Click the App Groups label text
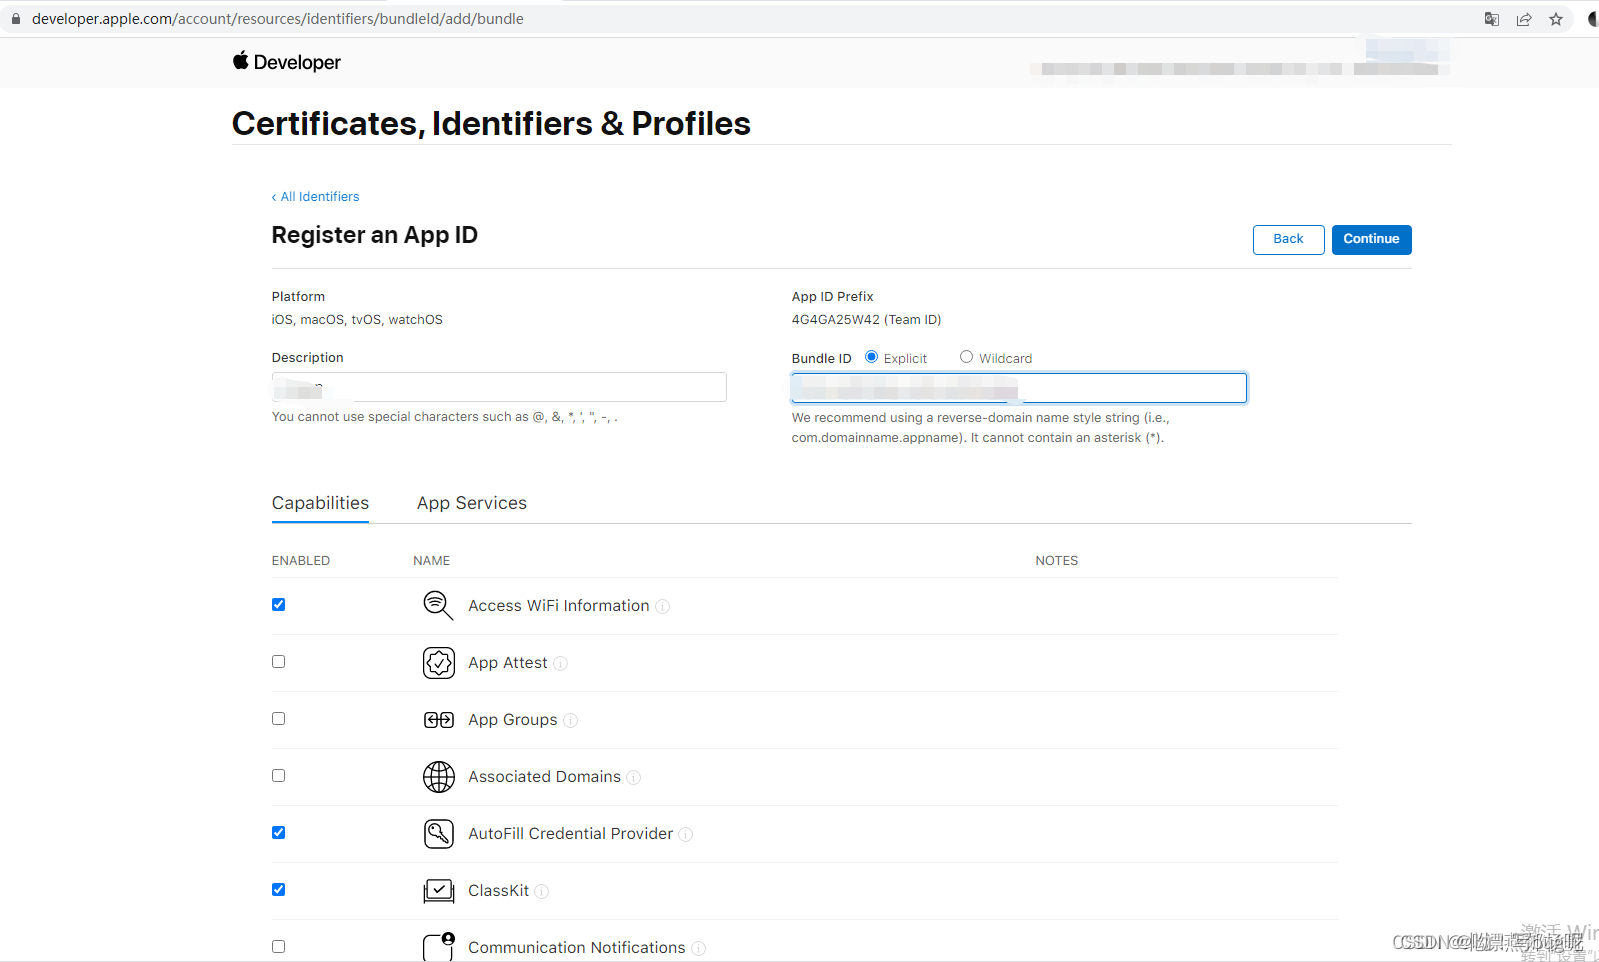This screenshot has width=1599, height=962. (513, 720)
